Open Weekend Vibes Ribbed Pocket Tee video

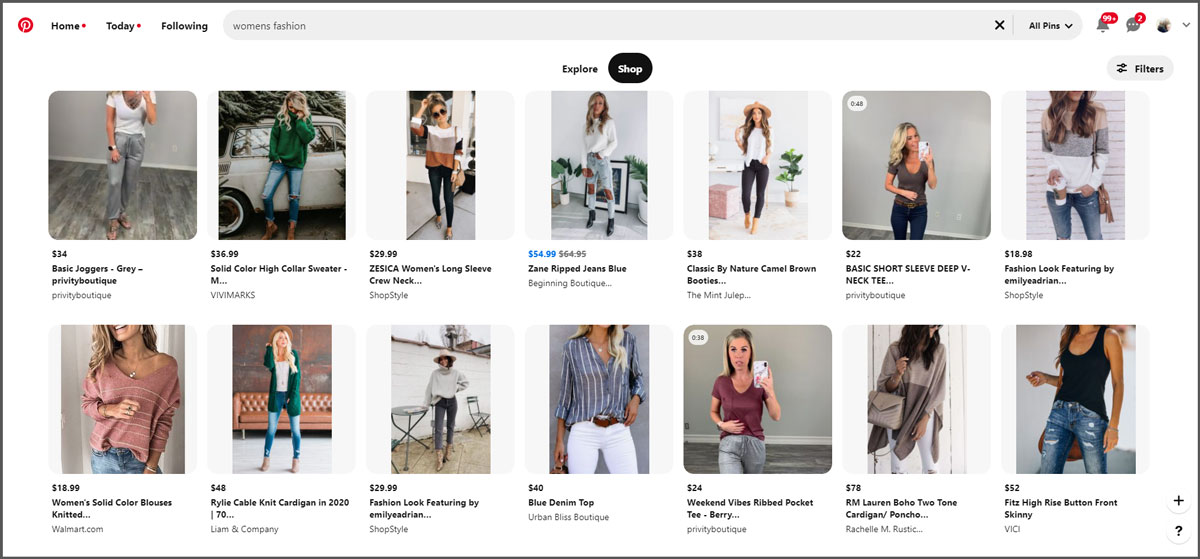[758, 399]
